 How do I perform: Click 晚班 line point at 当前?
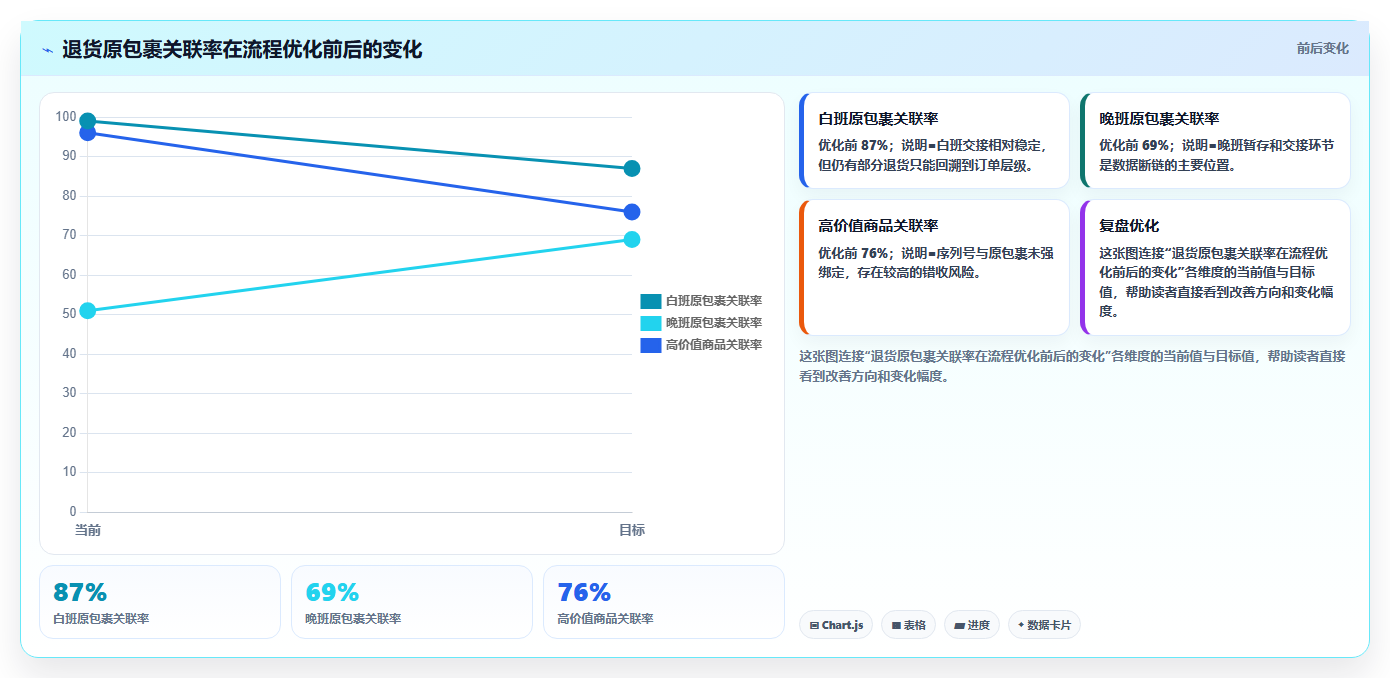pyautogui.click(x=88, y=310)
